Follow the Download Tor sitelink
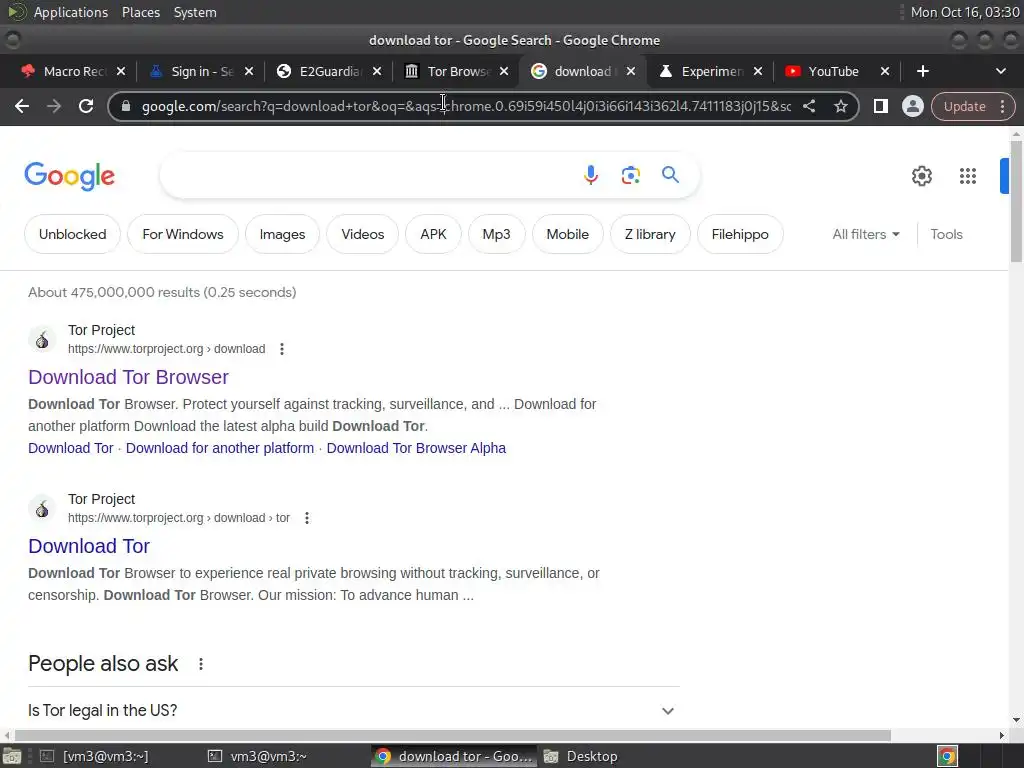 coord(71,448)
